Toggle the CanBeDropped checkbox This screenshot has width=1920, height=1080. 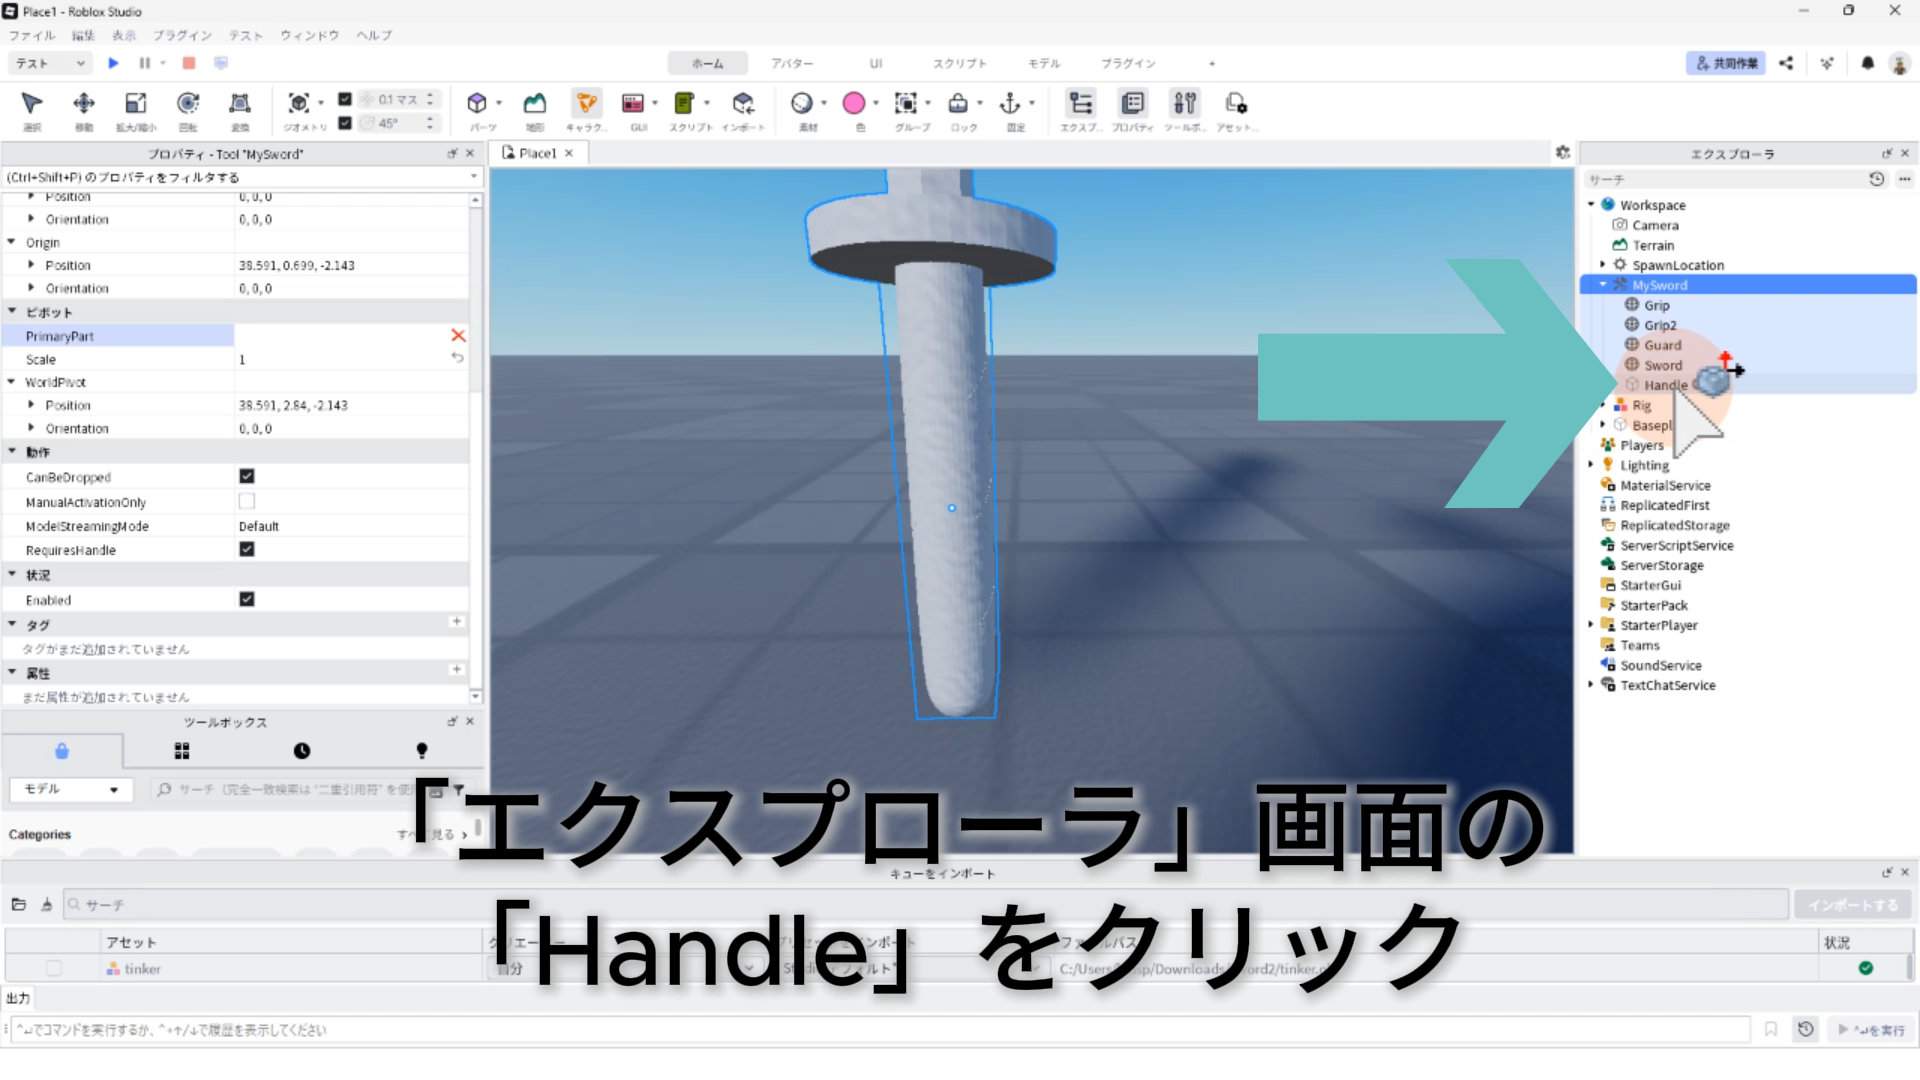pyautogui.click(x=247, y=477)
